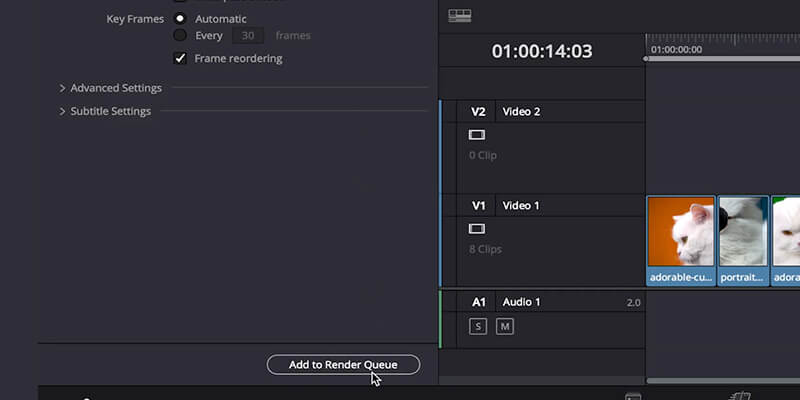Click the timecode display 01:00:14:03
800x400 pixels.
[542, 51]
